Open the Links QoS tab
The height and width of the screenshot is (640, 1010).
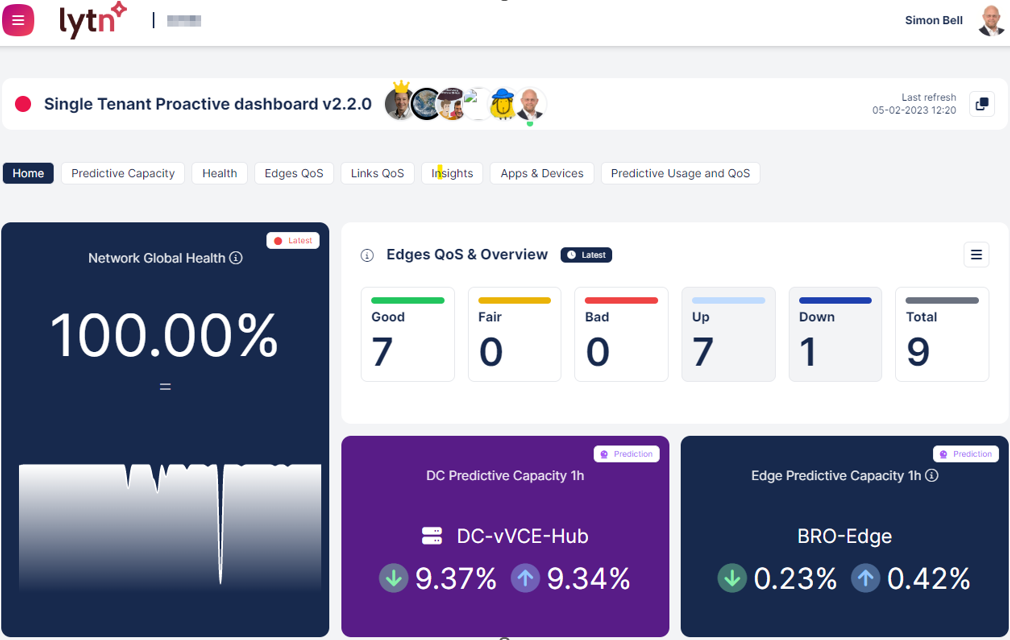click(377, 173)
